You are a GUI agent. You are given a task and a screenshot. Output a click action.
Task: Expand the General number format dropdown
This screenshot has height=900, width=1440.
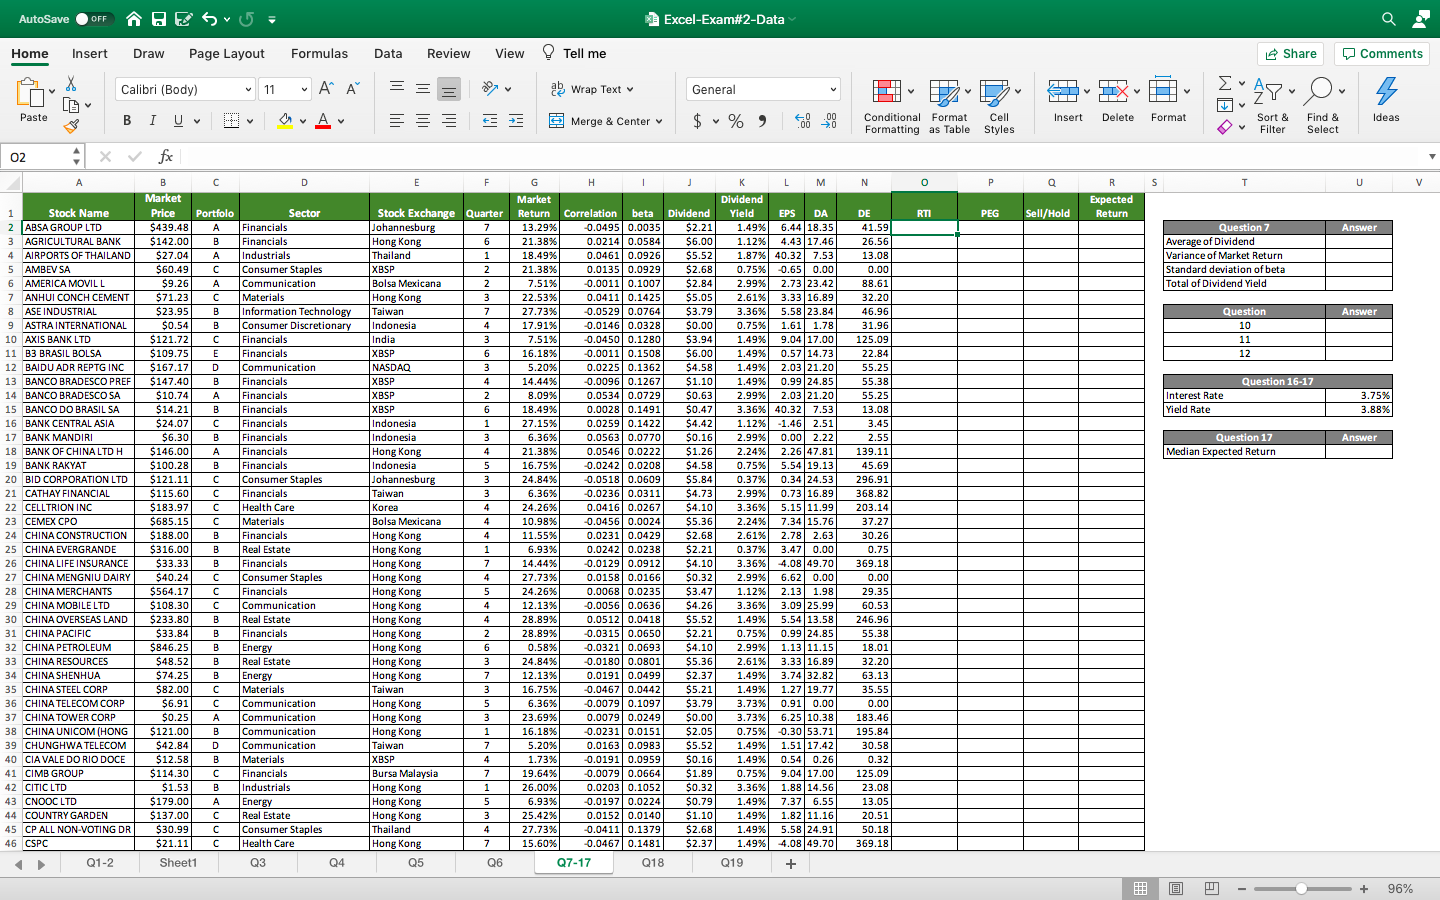click(833, 90)
